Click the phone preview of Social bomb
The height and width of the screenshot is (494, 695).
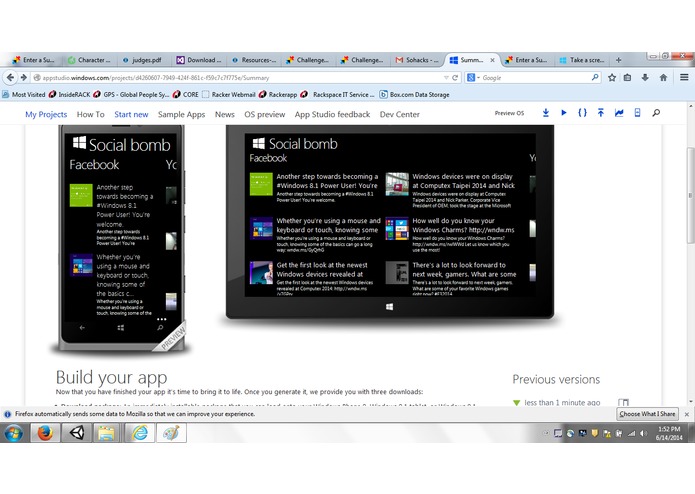(121, 239)
